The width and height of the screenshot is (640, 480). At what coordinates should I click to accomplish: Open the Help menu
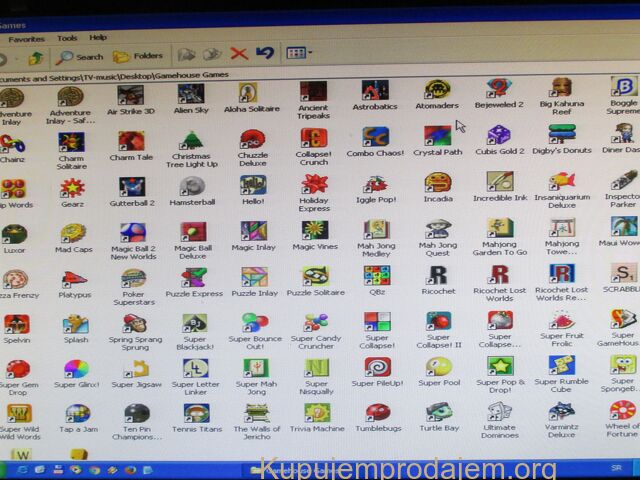[98, 38]
